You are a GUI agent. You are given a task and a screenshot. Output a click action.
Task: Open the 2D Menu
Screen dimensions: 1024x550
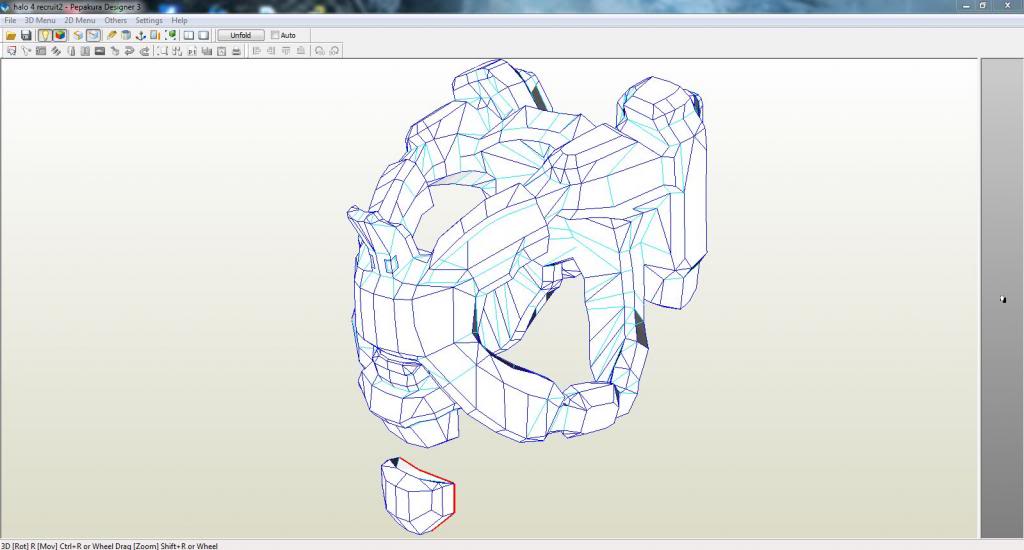click(80, 20)
